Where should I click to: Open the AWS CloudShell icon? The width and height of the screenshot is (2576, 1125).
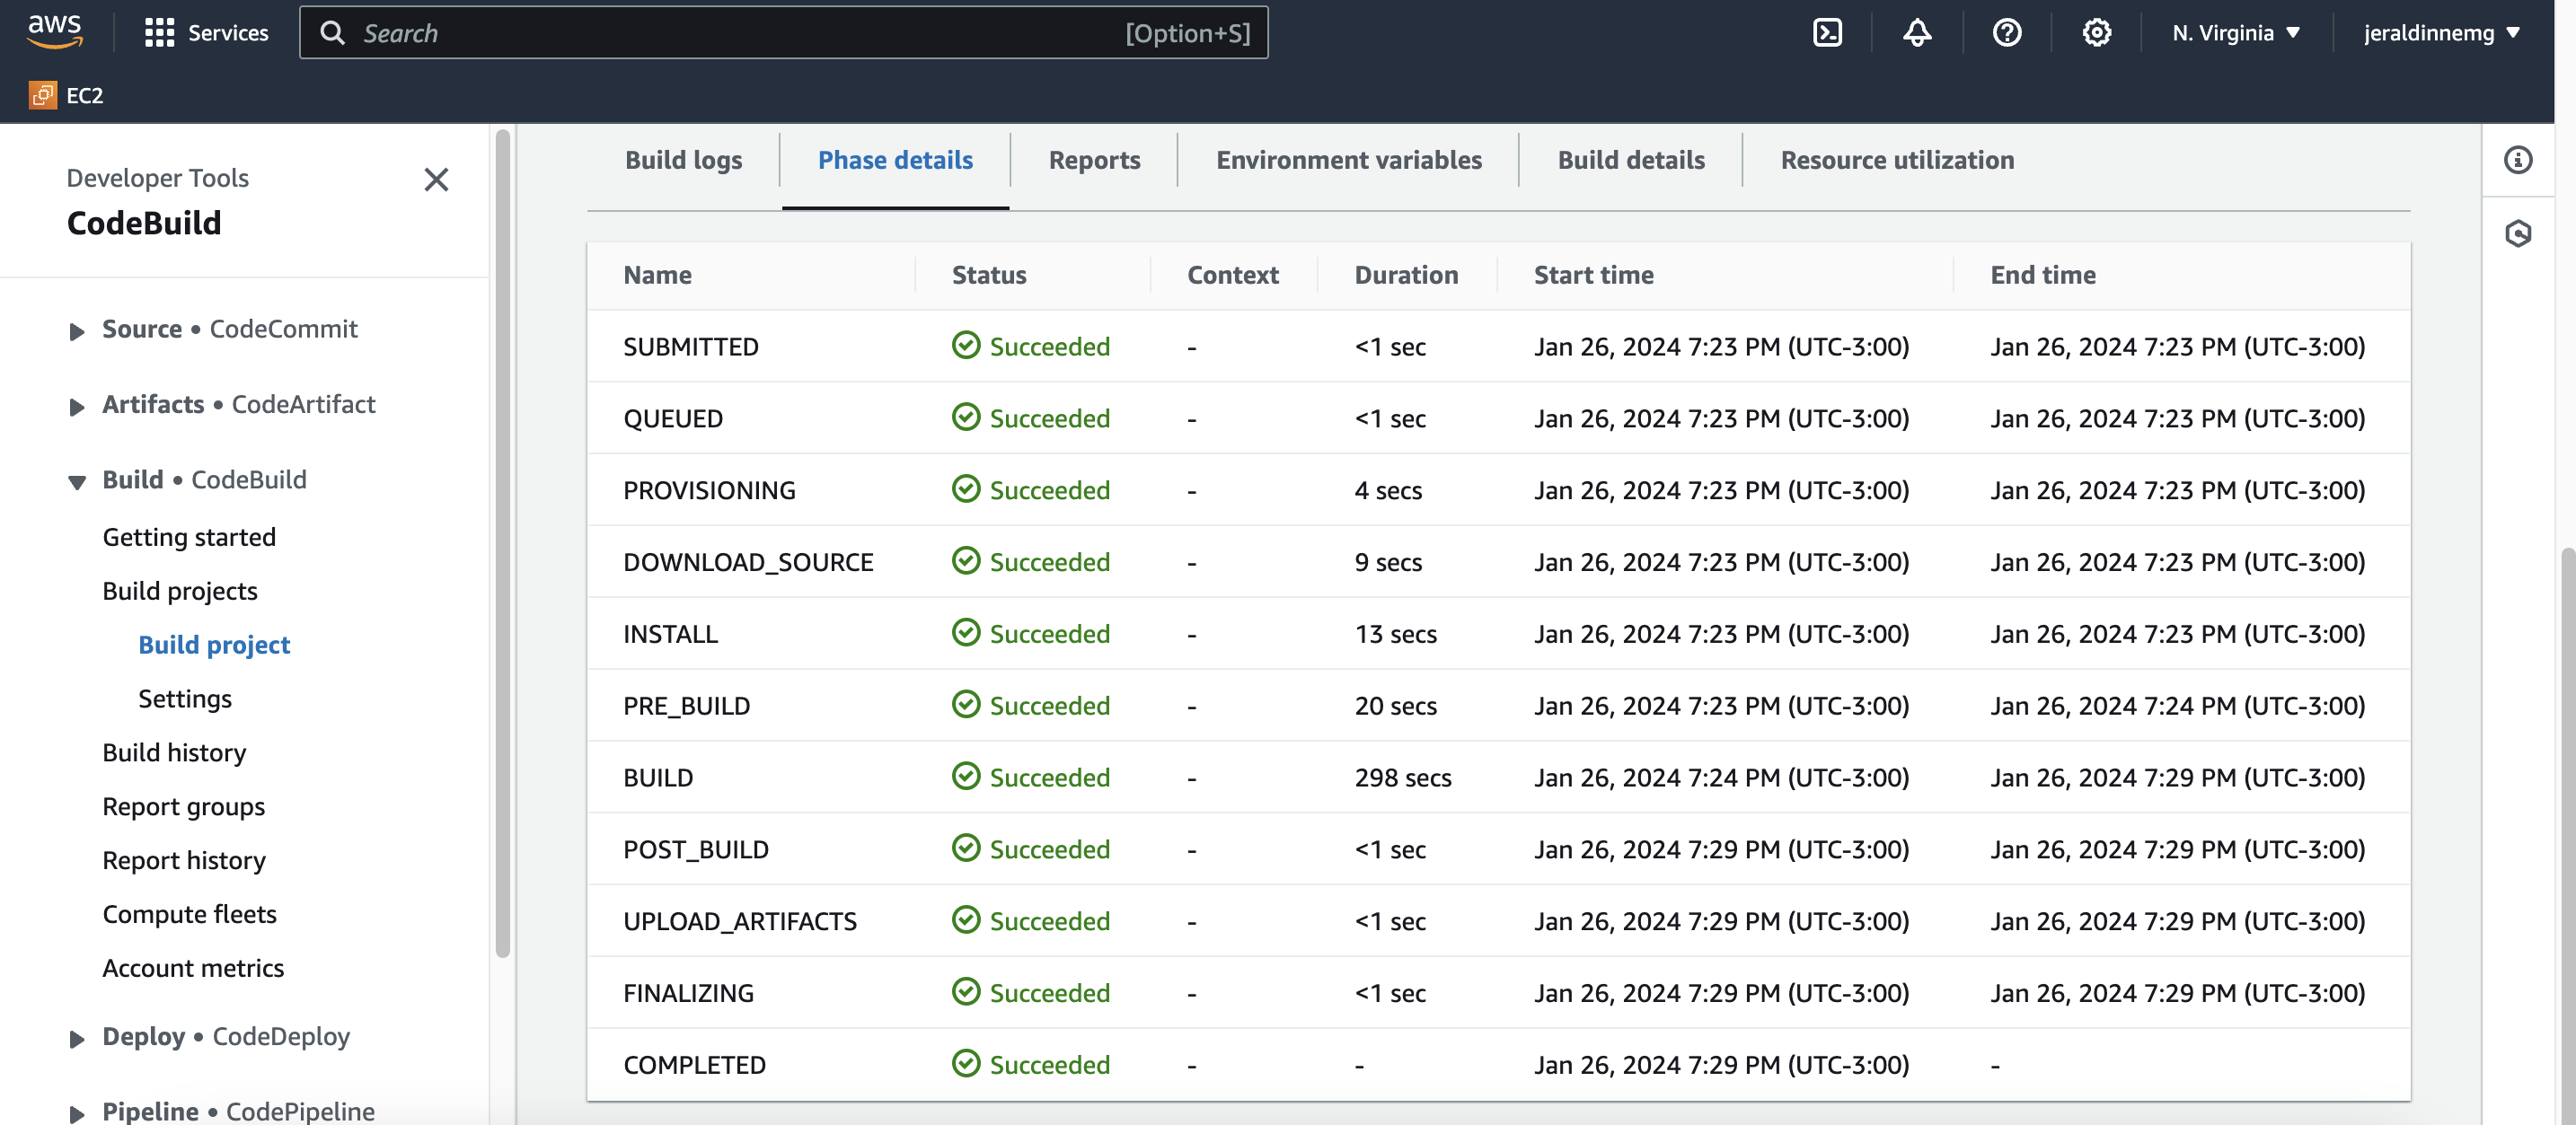[1827, 33]
